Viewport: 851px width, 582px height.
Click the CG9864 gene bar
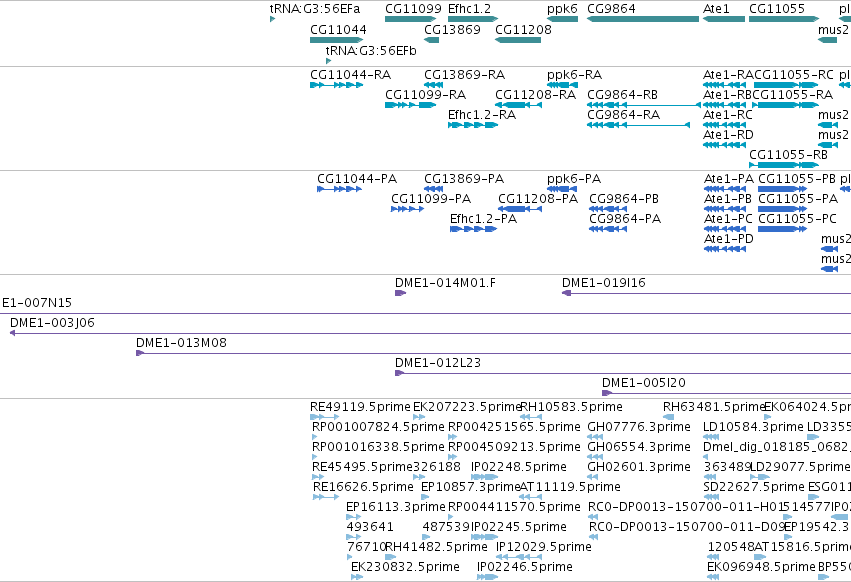643,19
